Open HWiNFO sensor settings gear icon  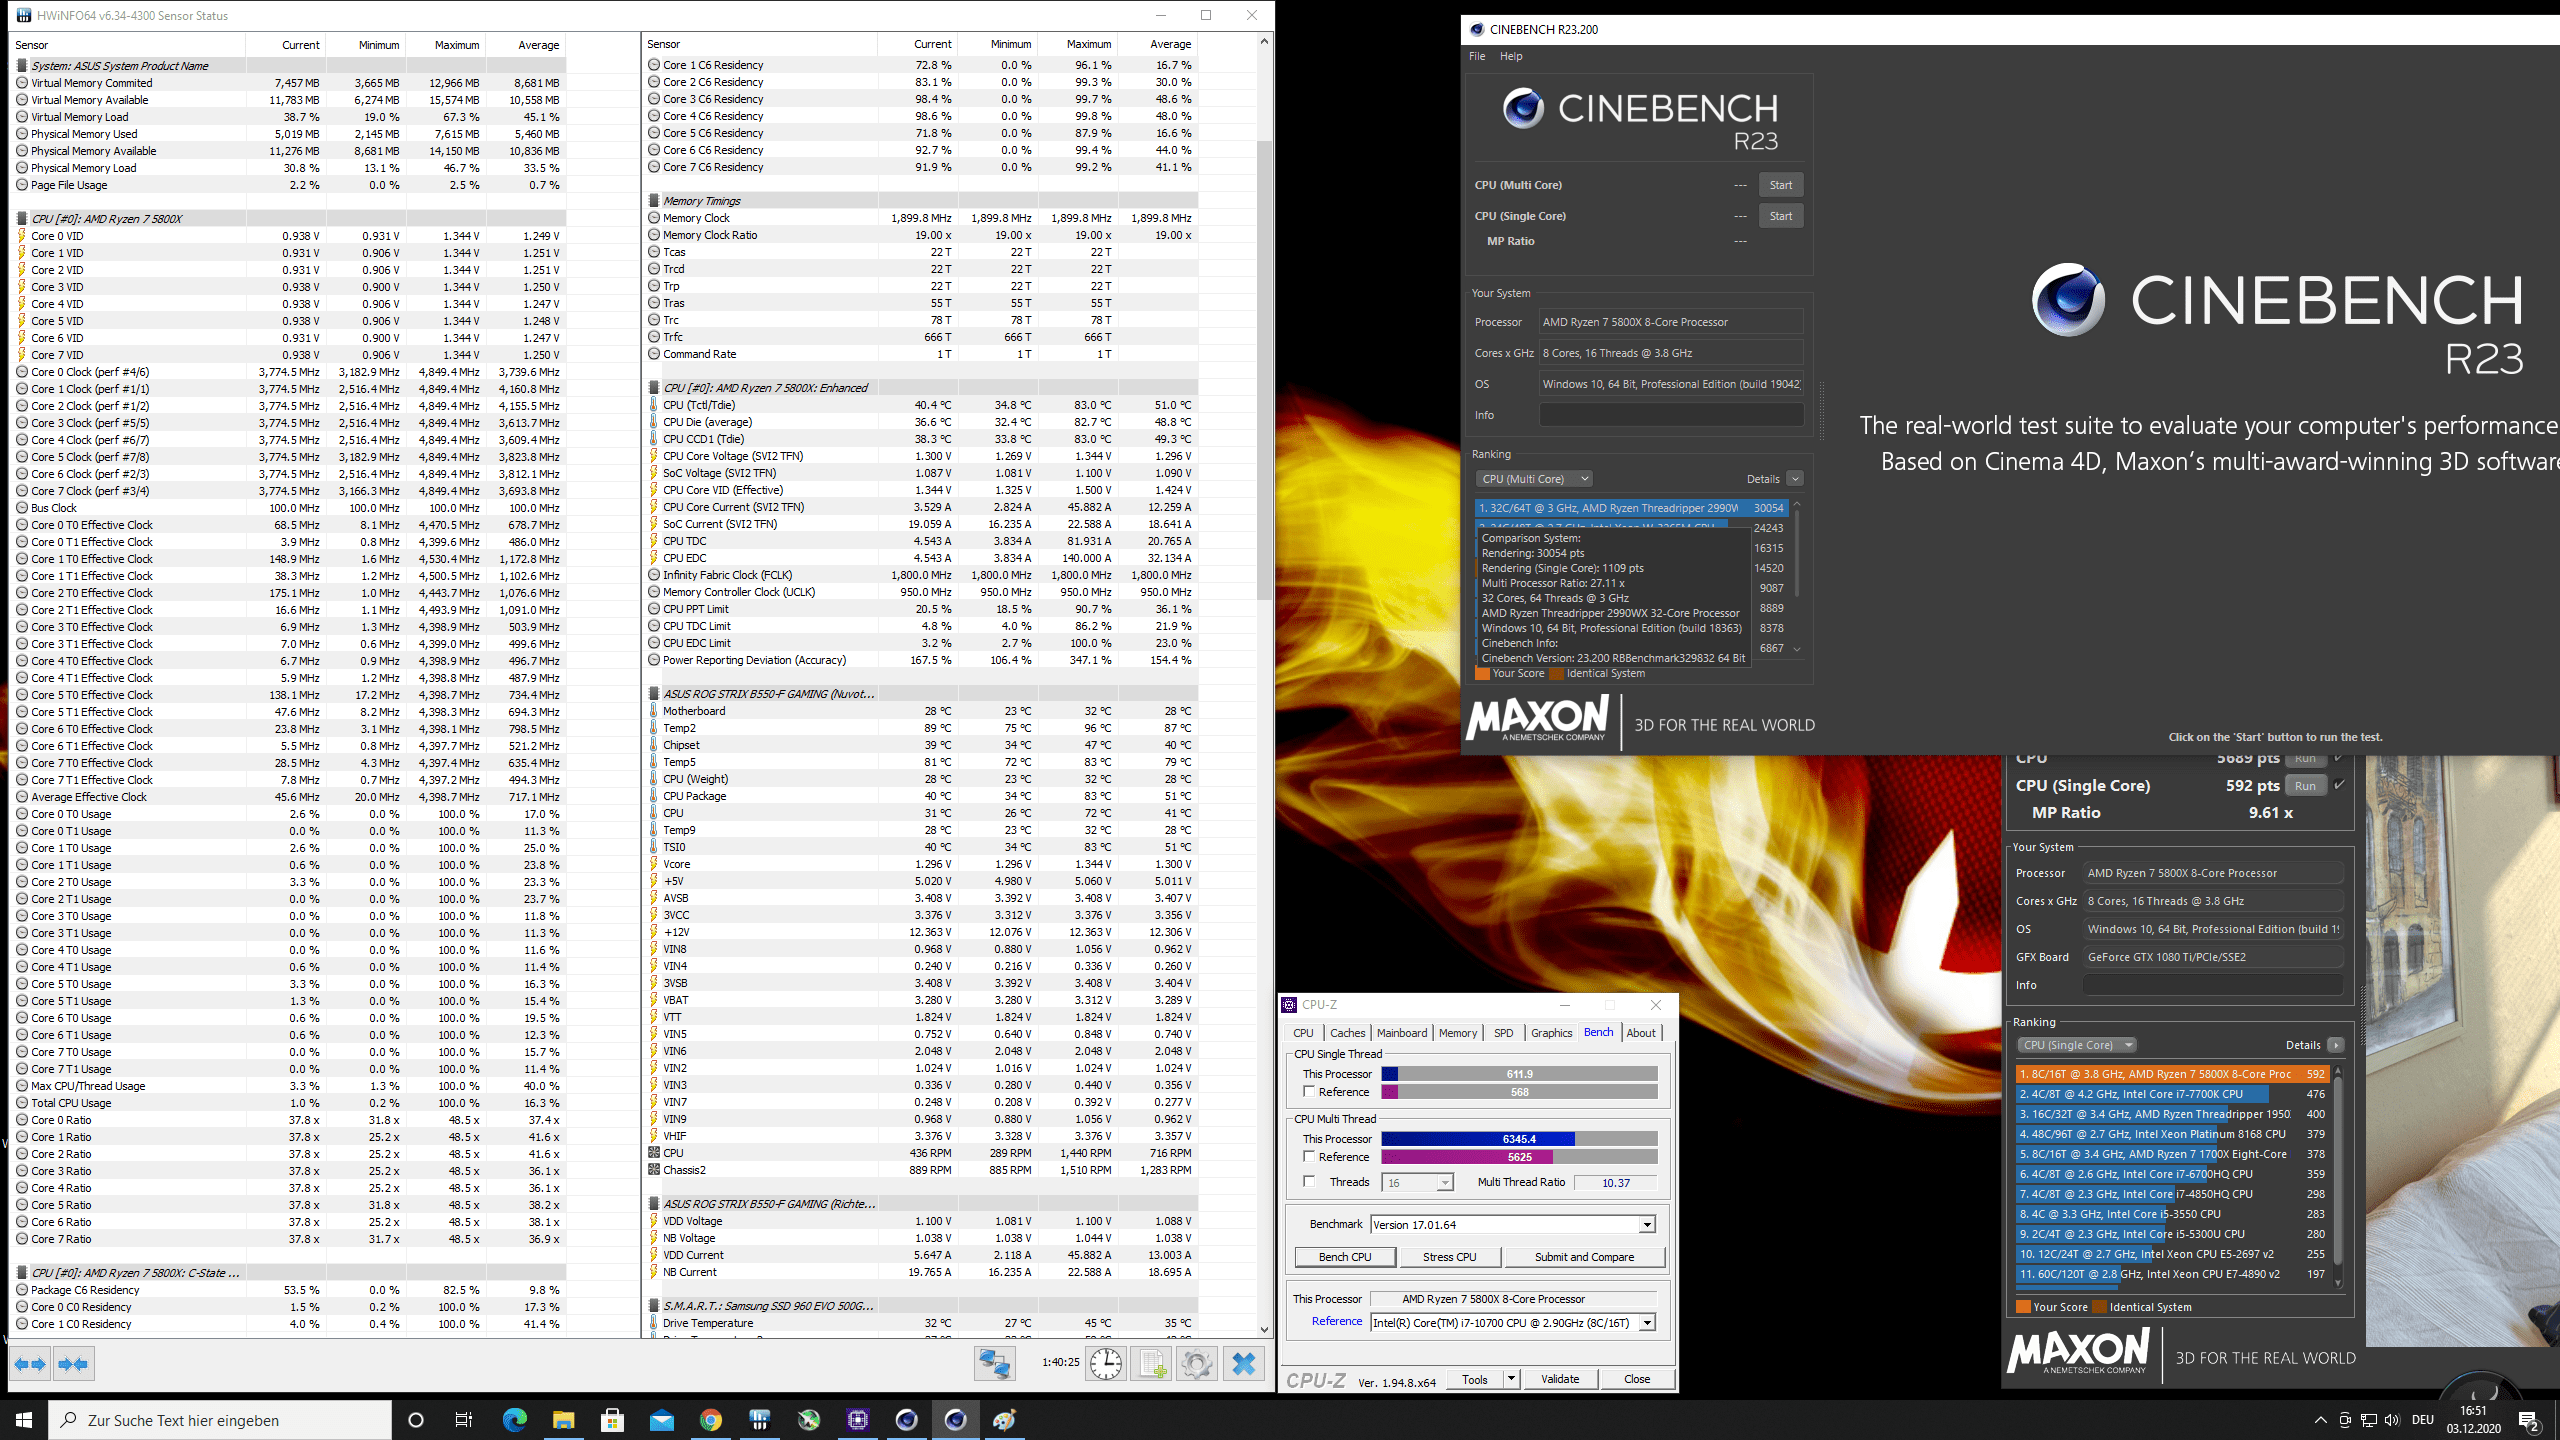(x=1196, y=1364)
